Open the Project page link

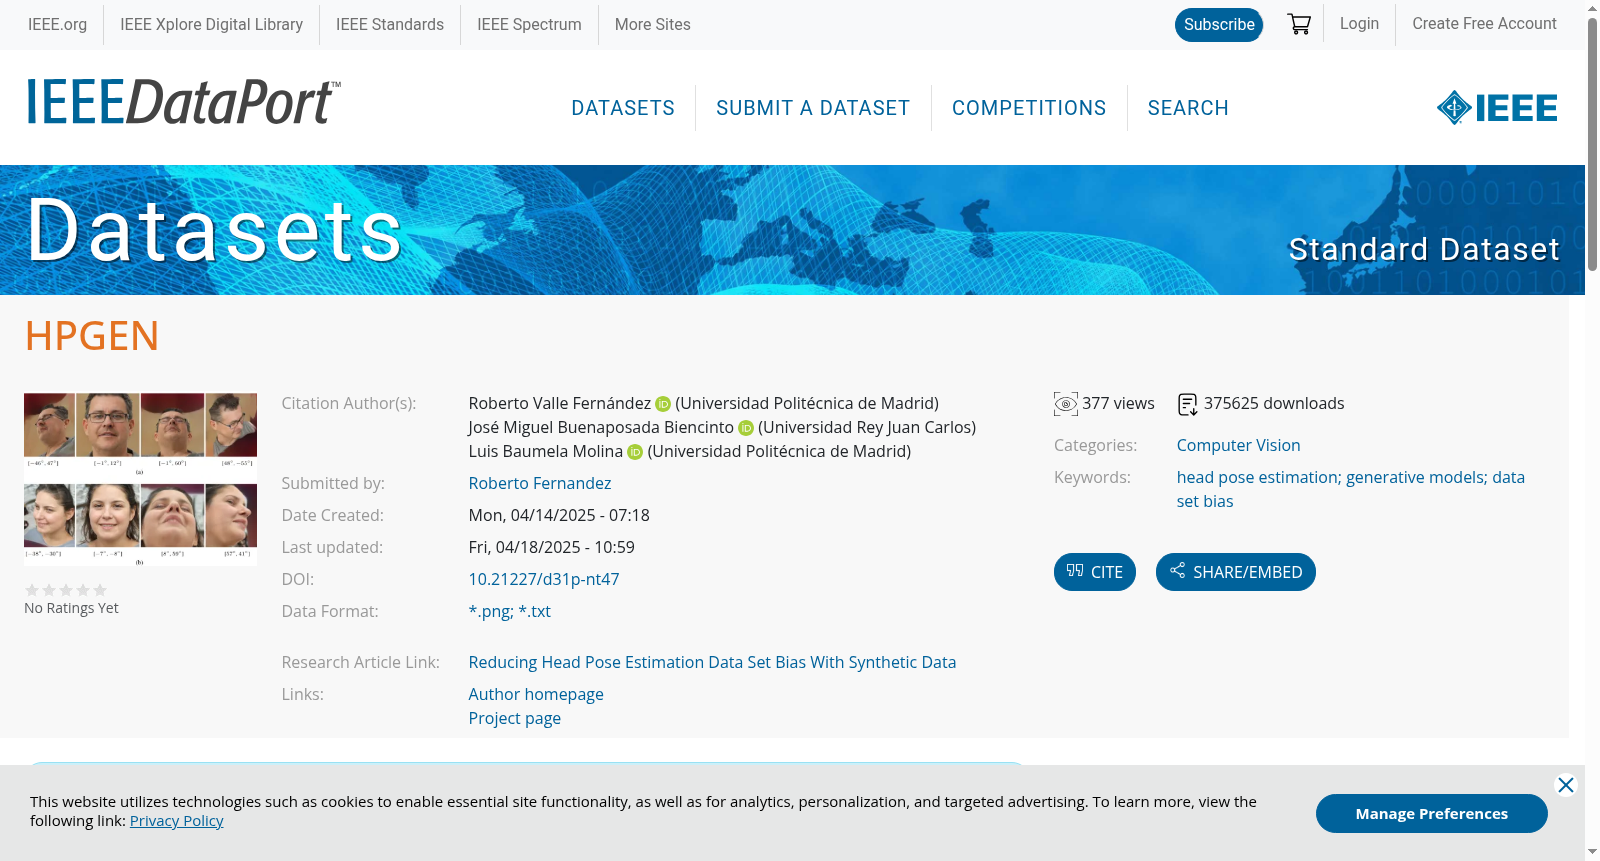(515, 718)
